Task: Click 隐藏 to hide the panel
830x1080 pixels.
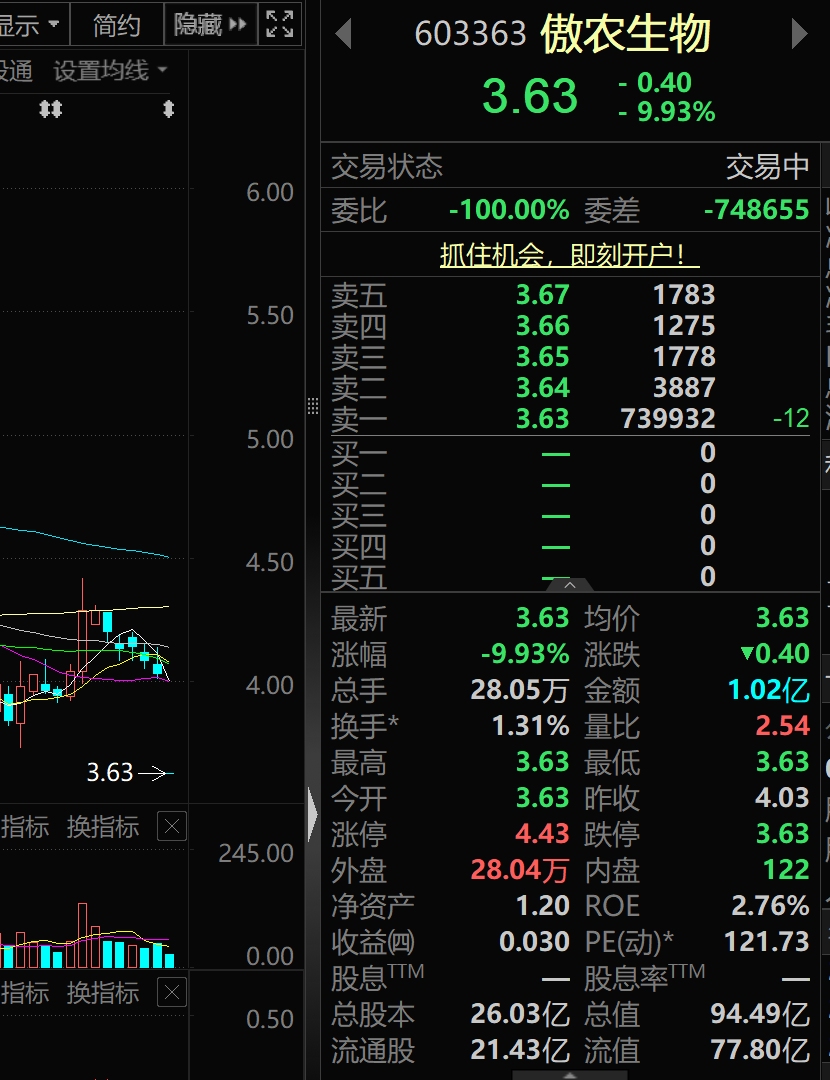Action: (x=210, y=25)
